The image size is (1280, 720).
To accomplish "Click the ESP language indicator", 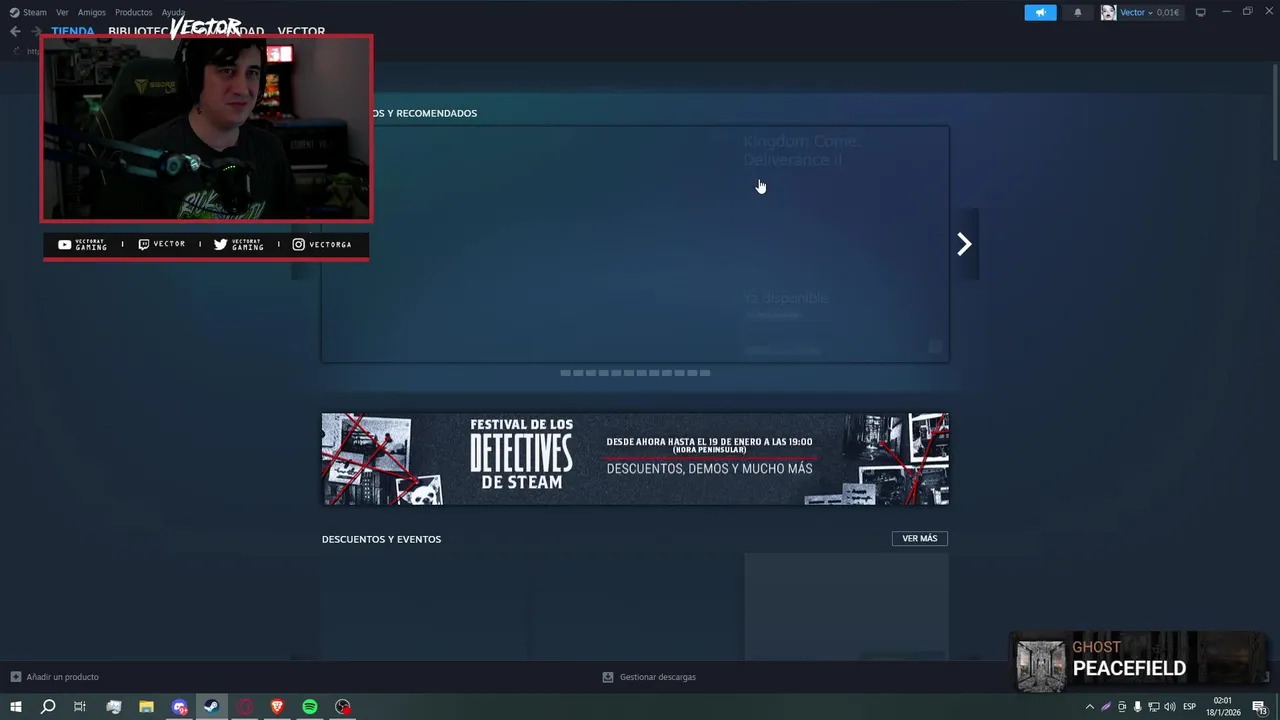I will [1190, 707].
